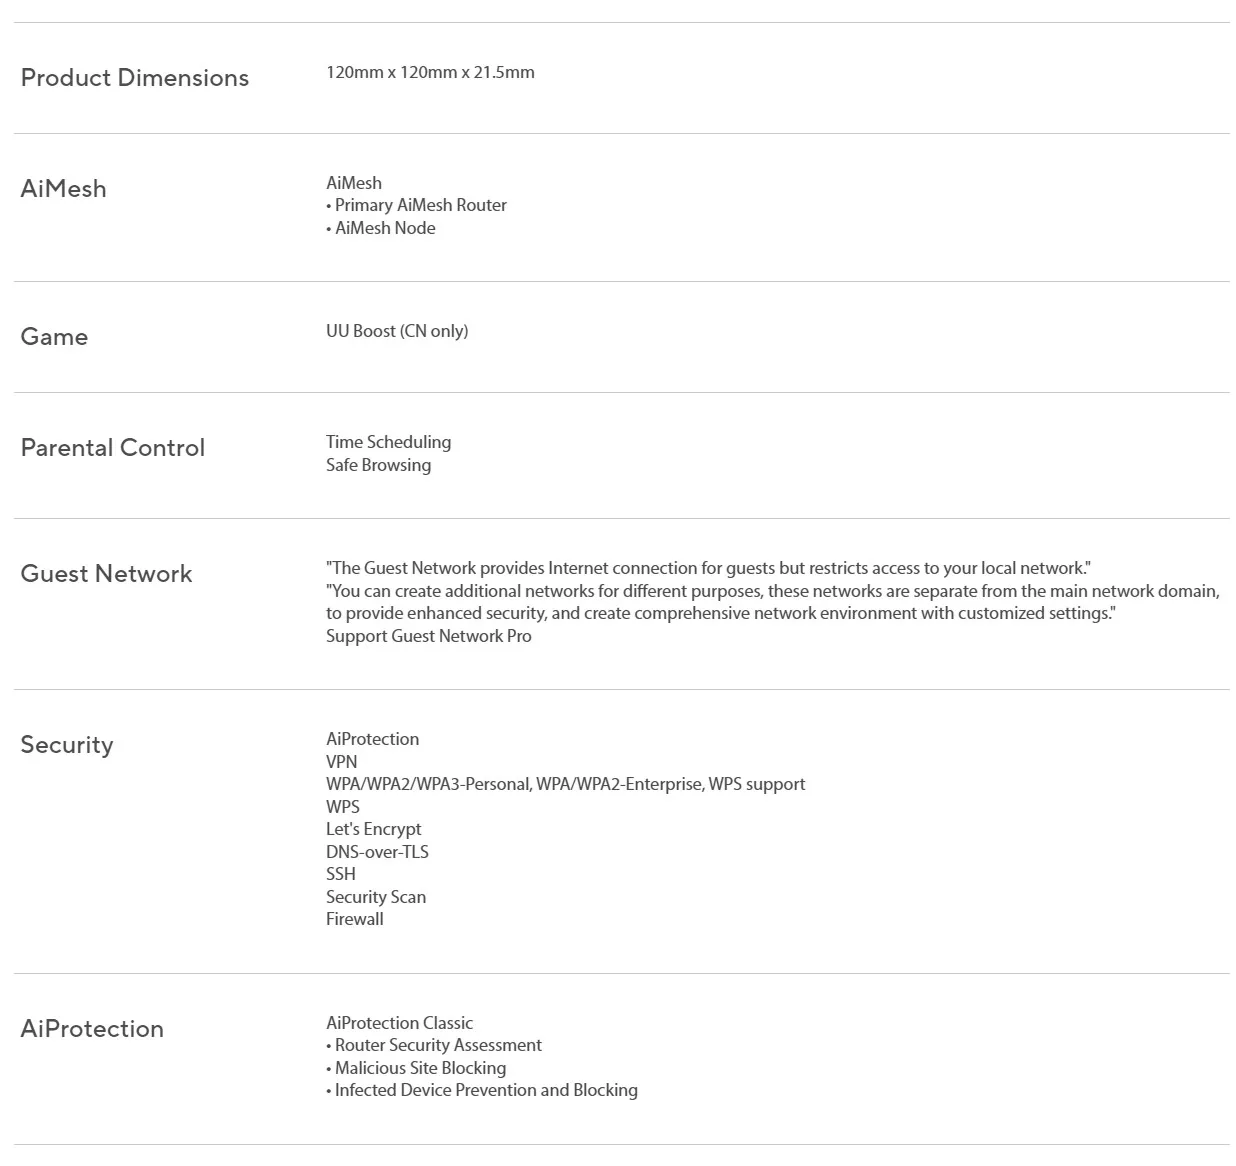Click the Guest Network heading
Image resolution: width=1236 pixels, height=1166 pixels.
pos(106,574)
